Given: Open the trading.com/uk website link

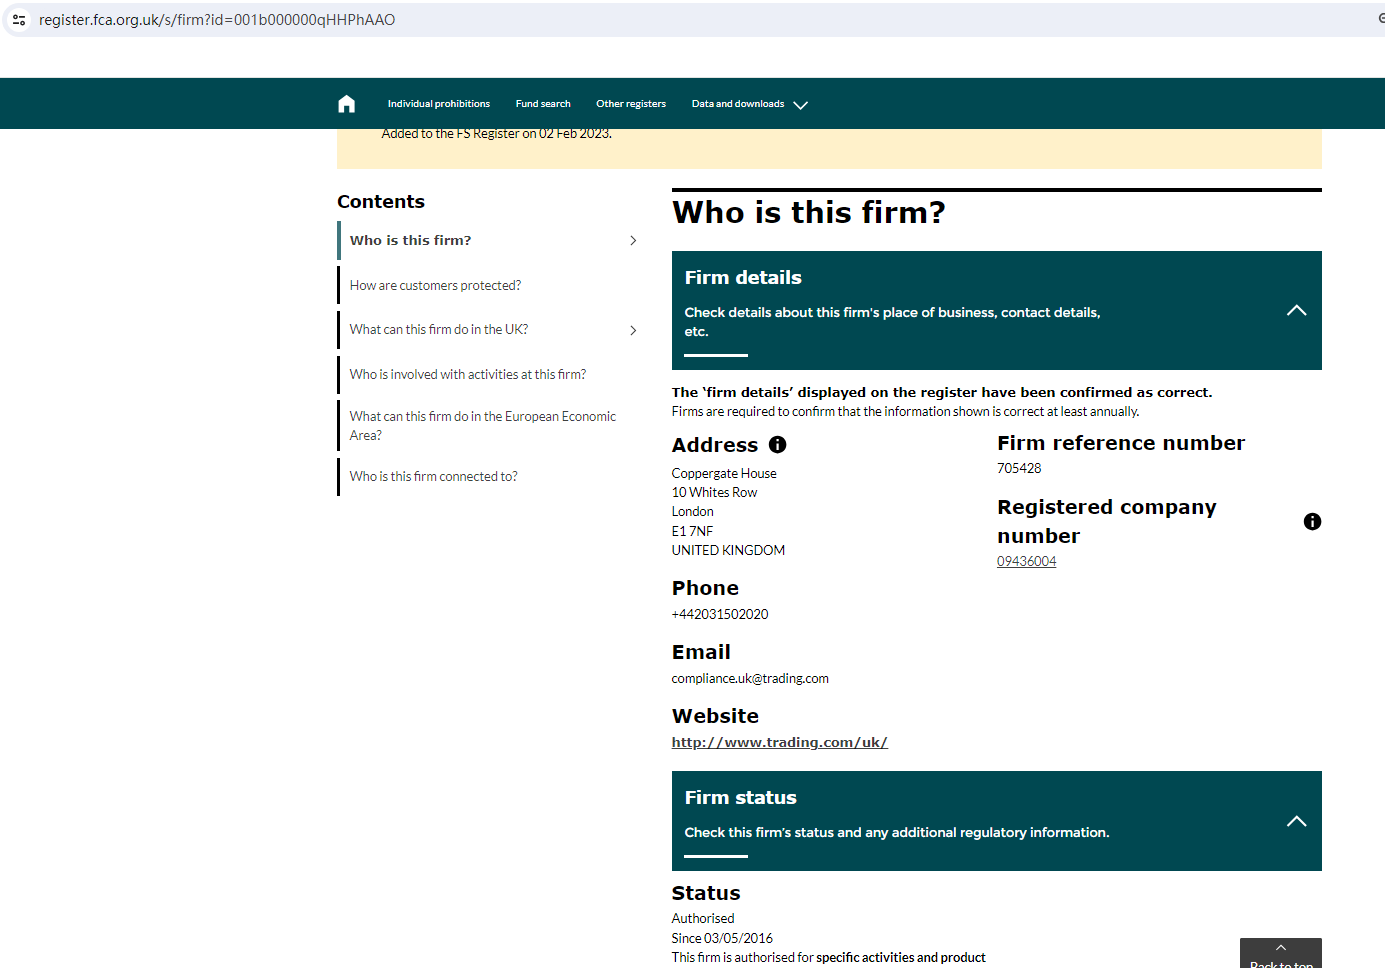Looking at the screenshot, I should tap(779, 743).
